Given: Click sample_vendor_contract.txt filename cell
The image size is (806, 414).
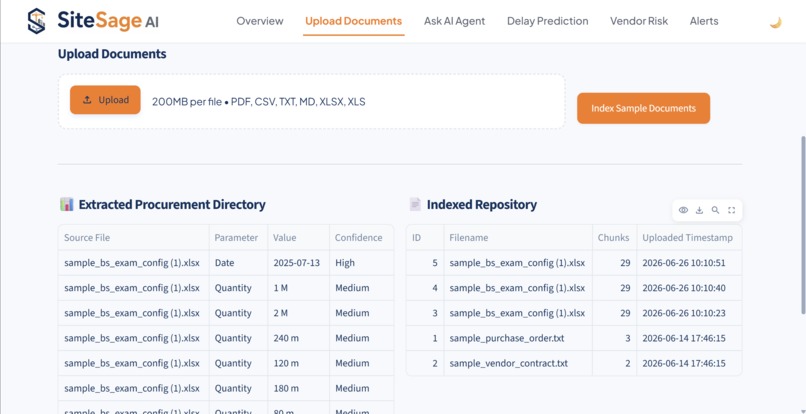Looking at the screenshot, I should click(x=518, y=364).
